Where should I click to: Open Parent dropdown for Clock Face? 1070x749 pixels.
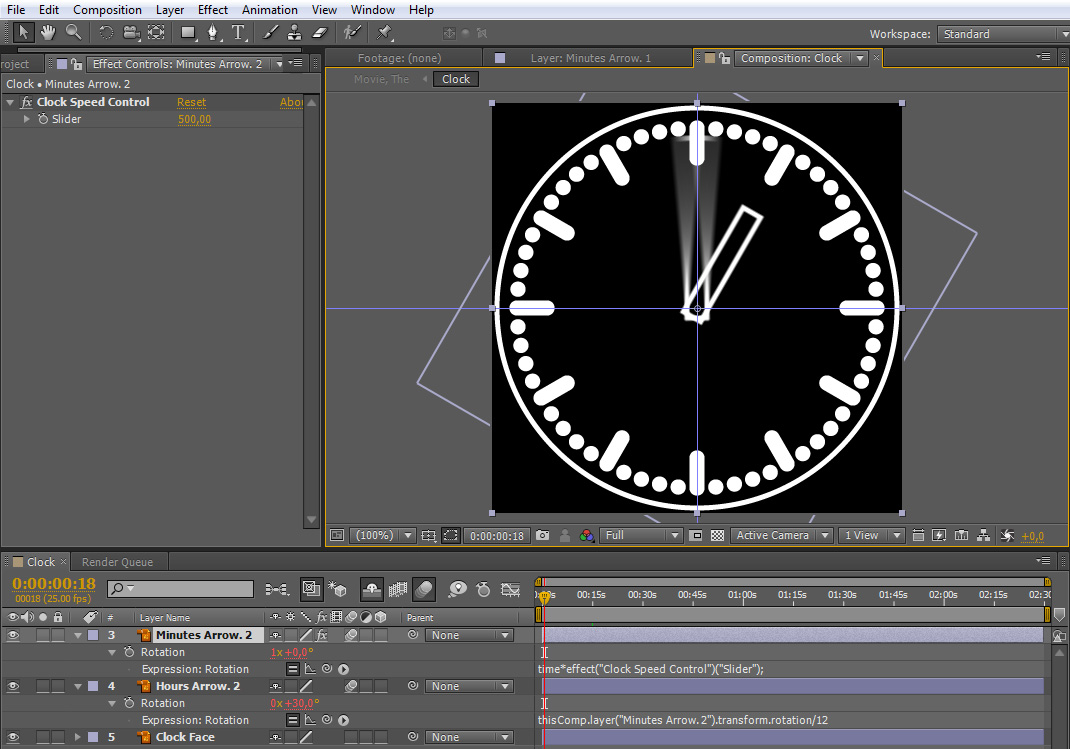469,737
